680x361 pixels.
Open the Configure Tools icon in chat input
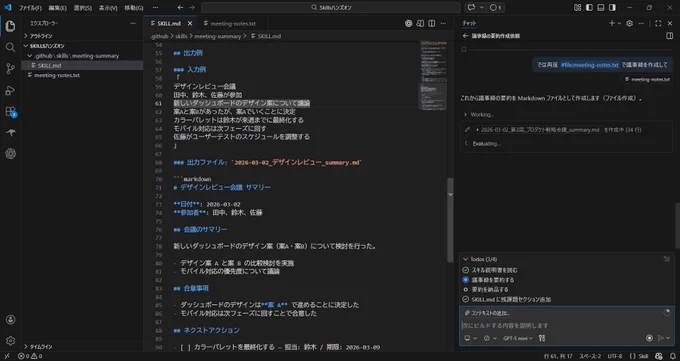(x=542, y=338)
